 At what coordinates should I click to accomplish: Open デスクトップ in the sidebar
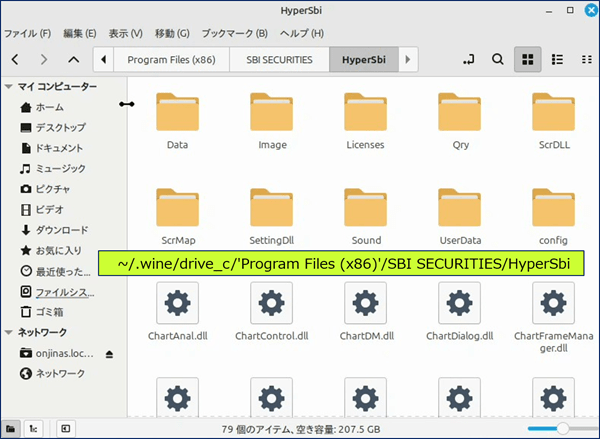[53, 127]
